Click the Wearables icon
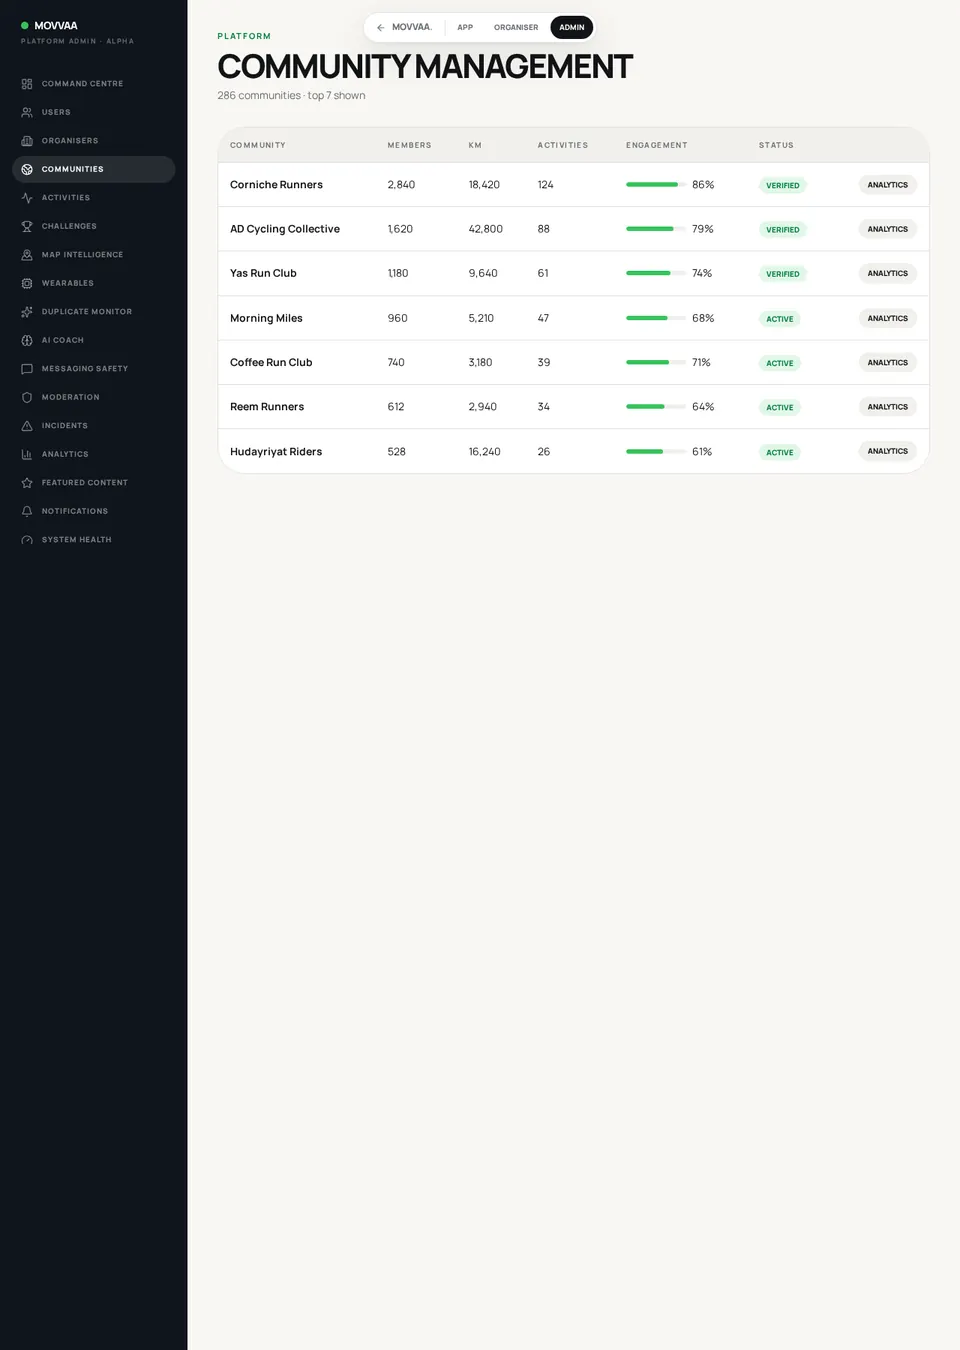960x1350 pixels. click(27, 283)
